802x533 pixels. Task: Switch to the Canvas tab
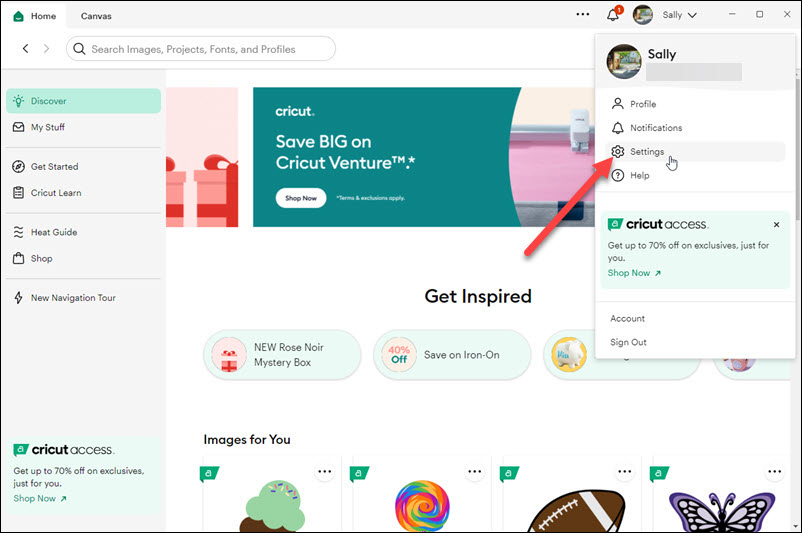click(x=96, y=16)
